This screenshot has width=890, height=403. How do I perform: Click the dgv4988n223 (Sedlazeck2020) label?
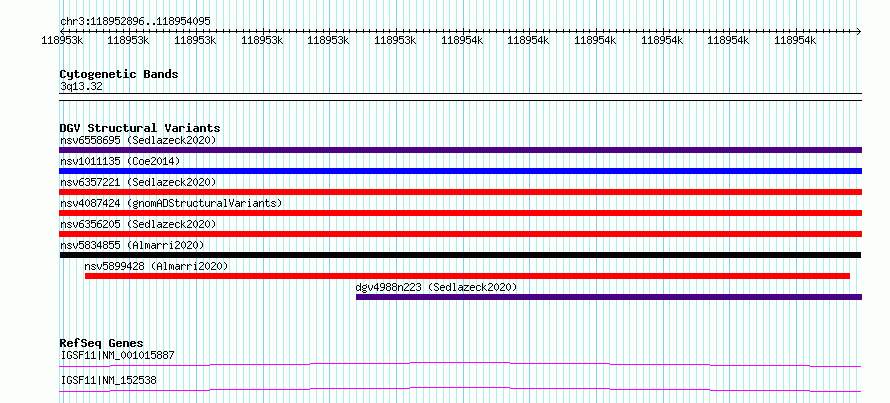pos(436,287)
